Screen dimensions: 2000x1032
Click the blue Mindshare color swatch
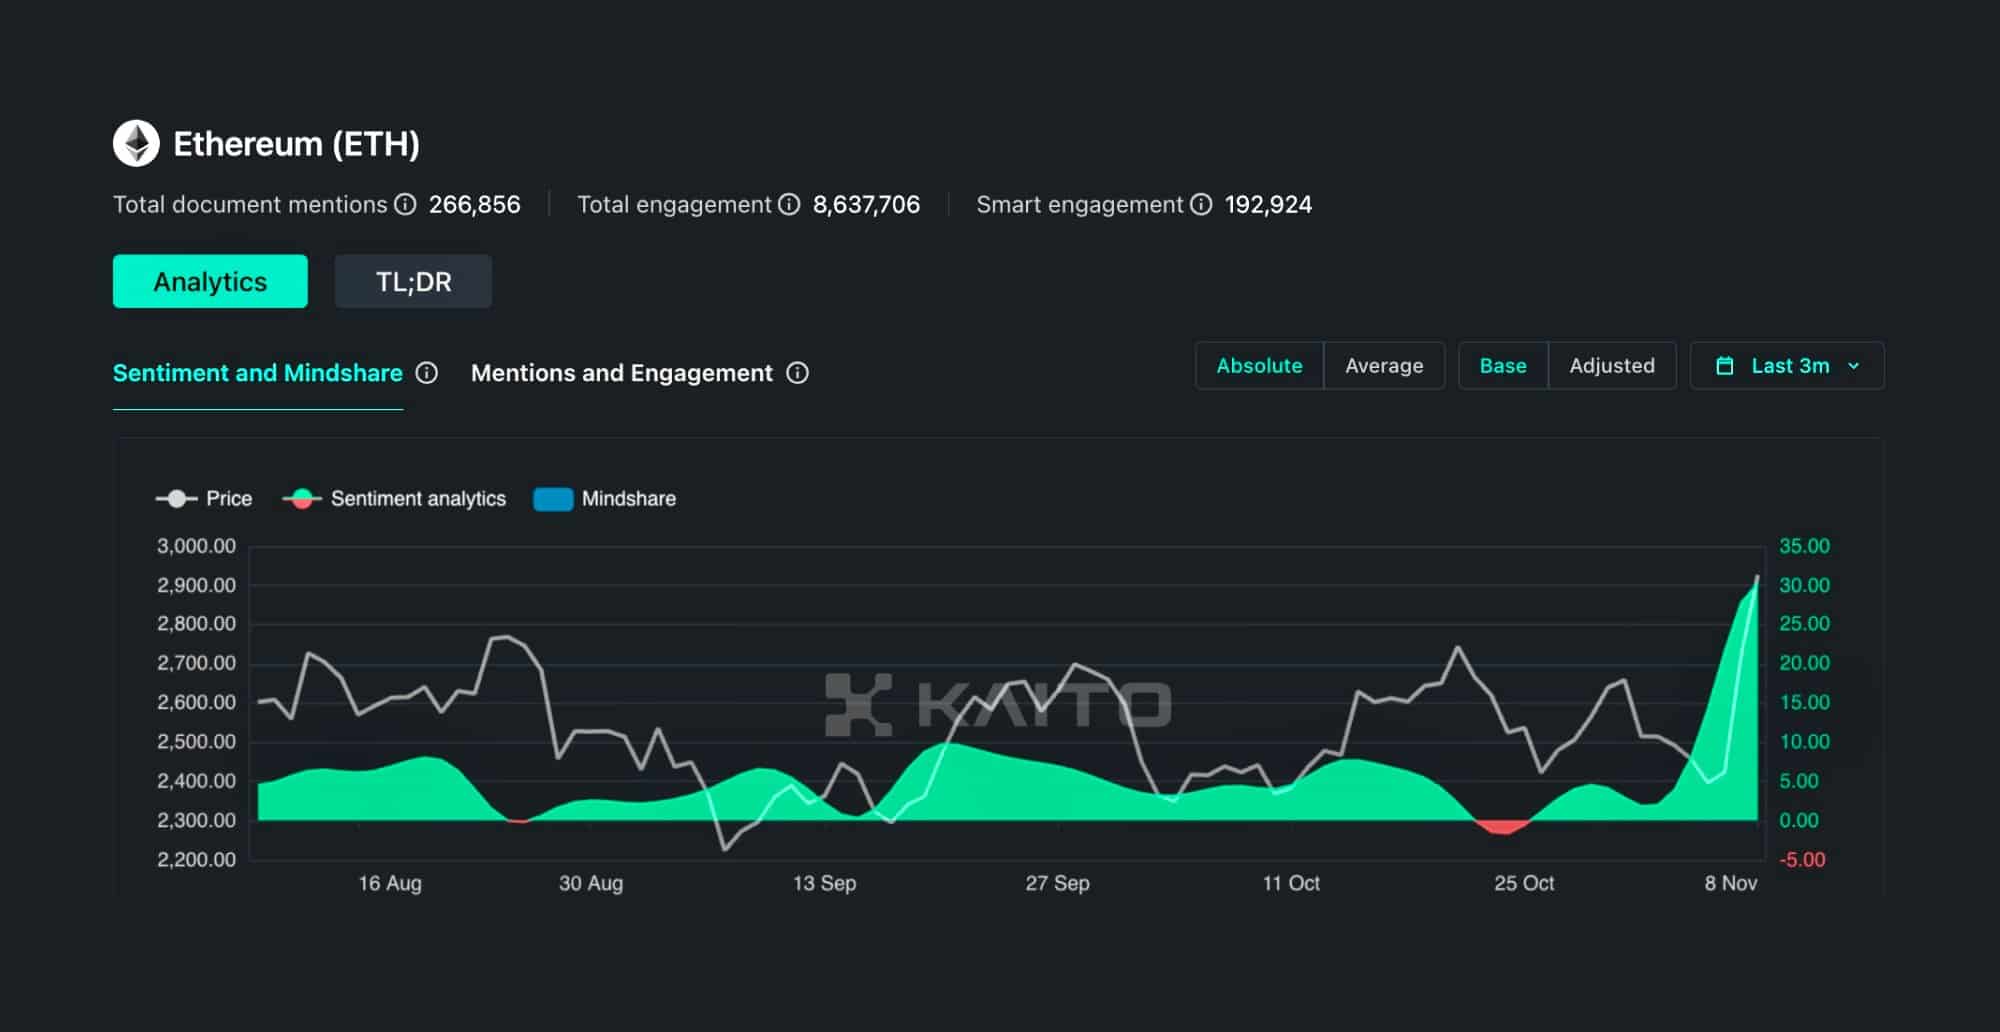coord(553,499)
